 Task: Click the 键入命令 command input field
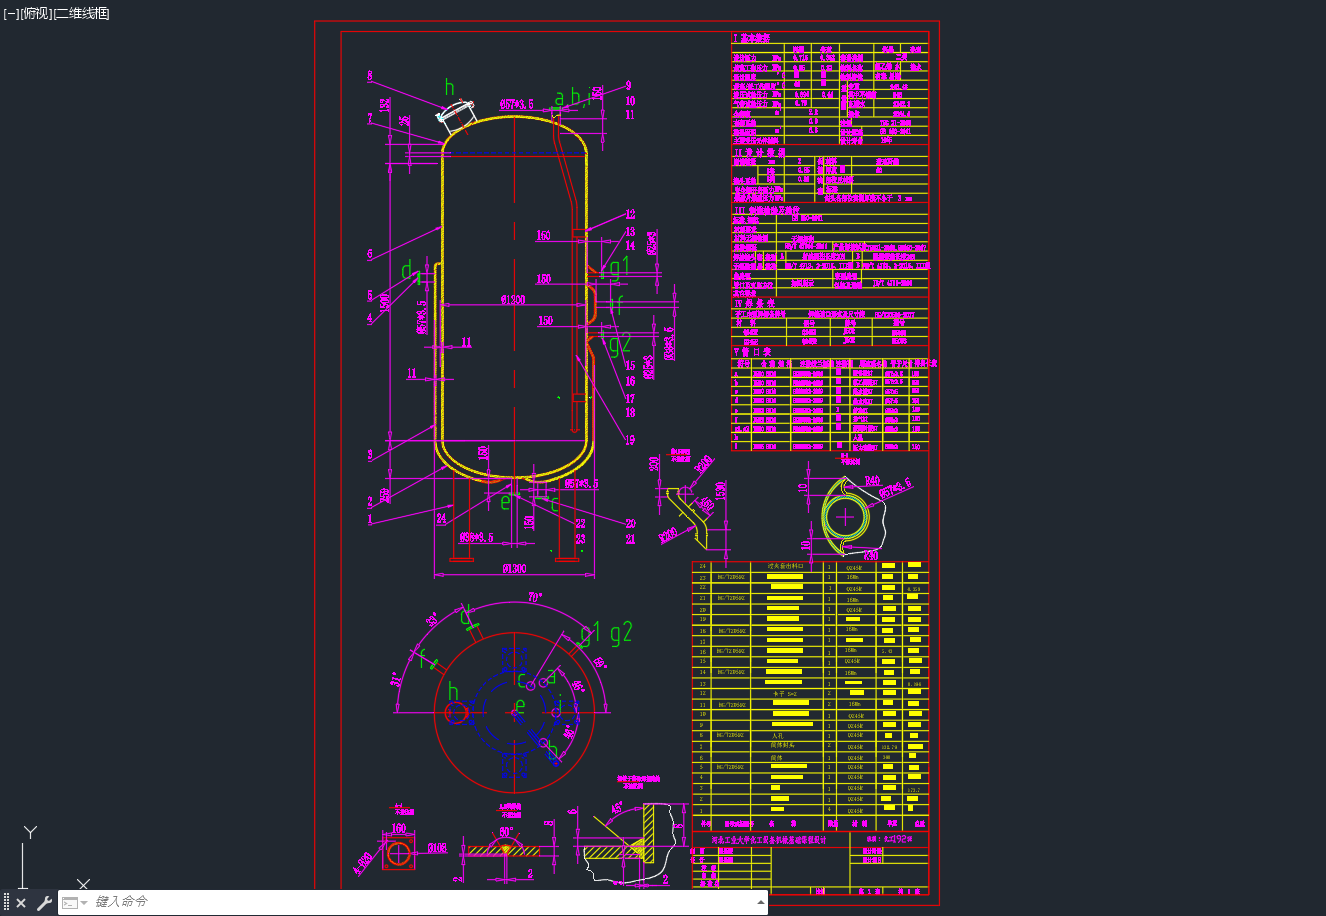coord(420,902)
